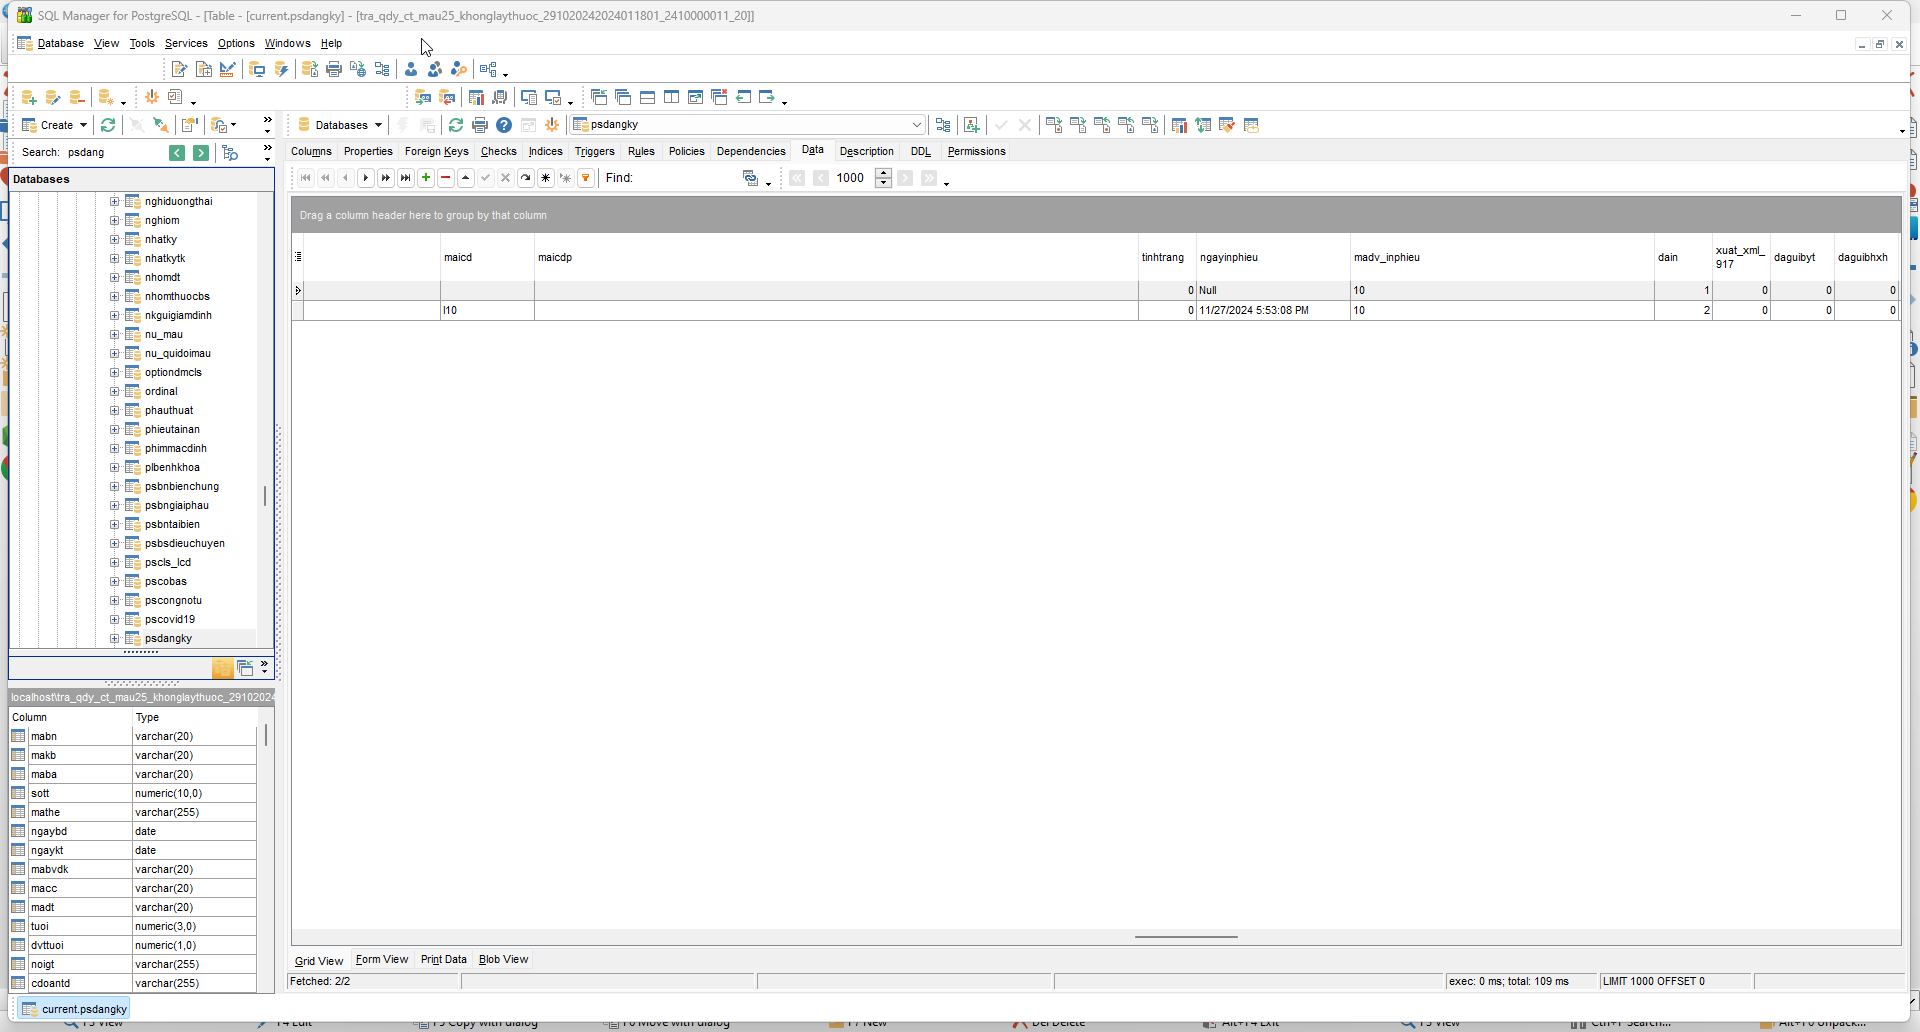
Task: Open the group manager three-people icon
Action: [x=435, y=69]
